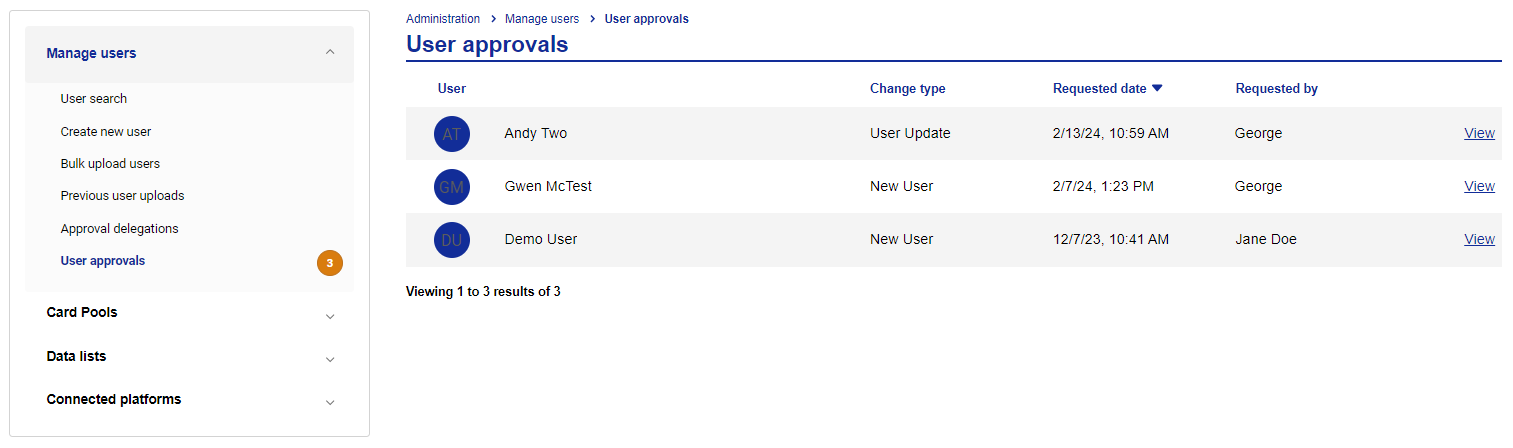Click George in Andy Two row
The image size is (1513, 448).
coord(1258,133)
